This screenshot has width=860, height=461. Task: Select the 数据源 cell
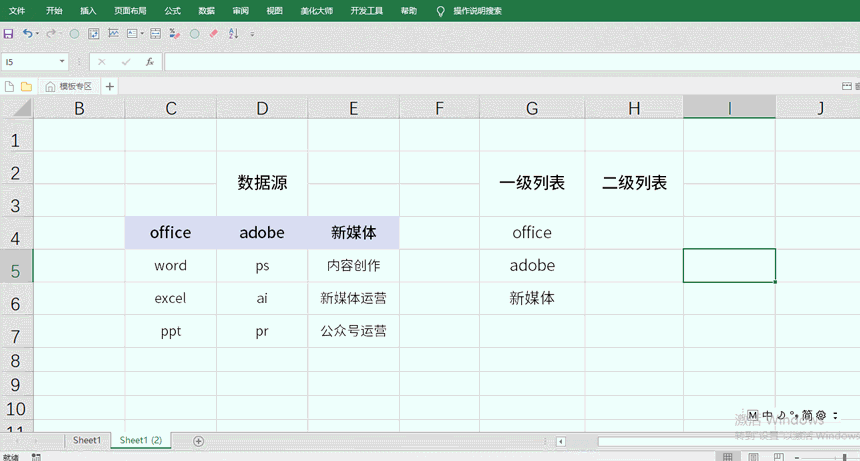point(262,183)
